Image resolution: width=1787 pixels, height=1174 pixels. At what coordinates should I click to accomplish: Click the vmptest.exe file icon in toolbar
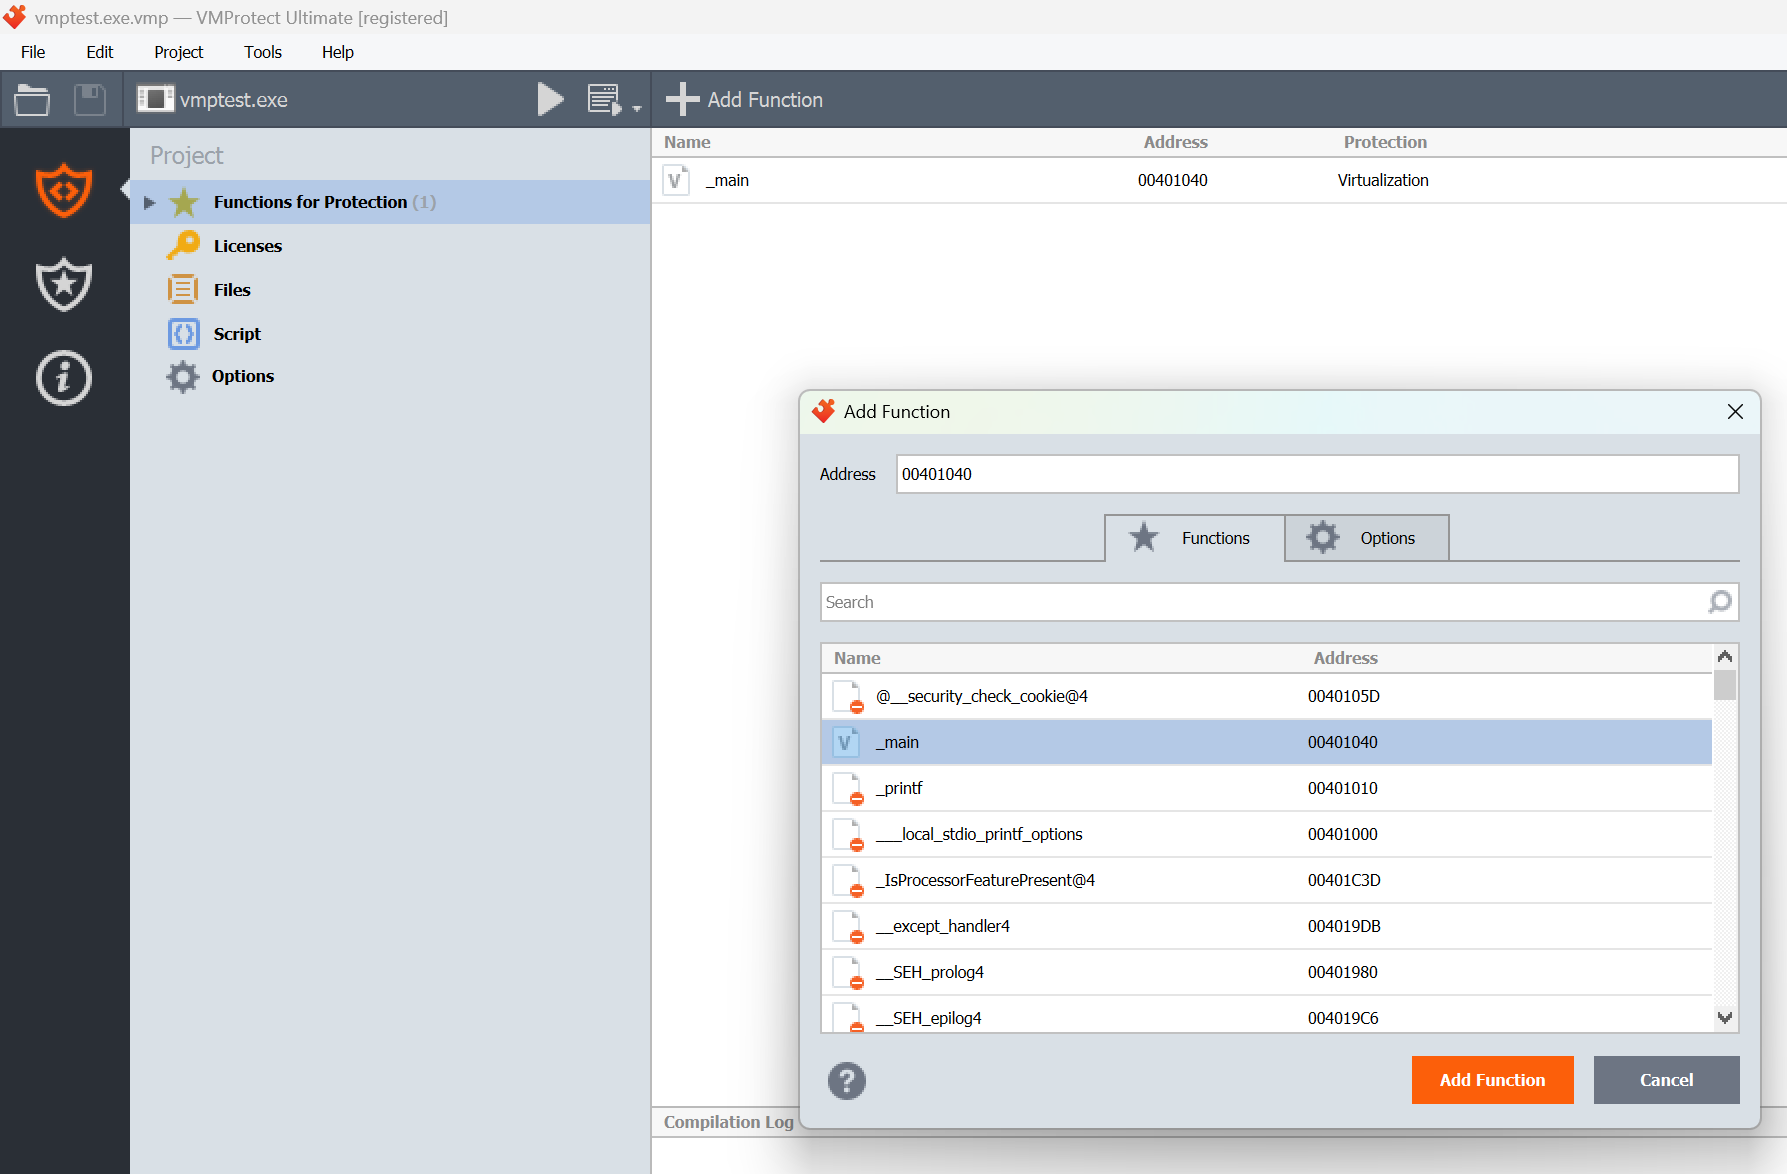tap(155, 99)
